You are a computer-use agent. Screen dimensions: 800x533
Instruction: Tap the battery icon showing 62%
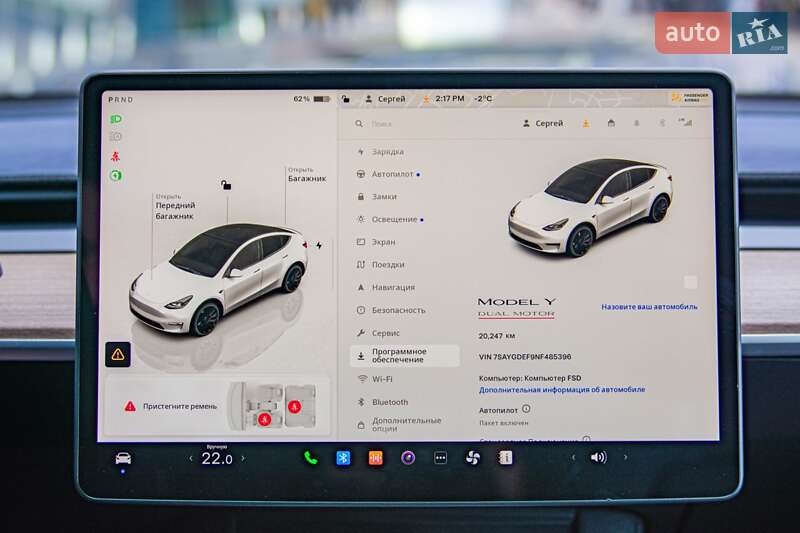click(x=322, y=98)
